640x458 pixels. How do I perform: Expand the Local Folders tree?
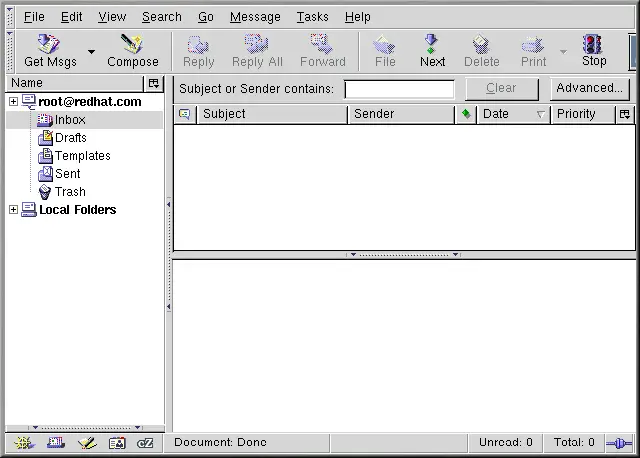coord(13,209)
